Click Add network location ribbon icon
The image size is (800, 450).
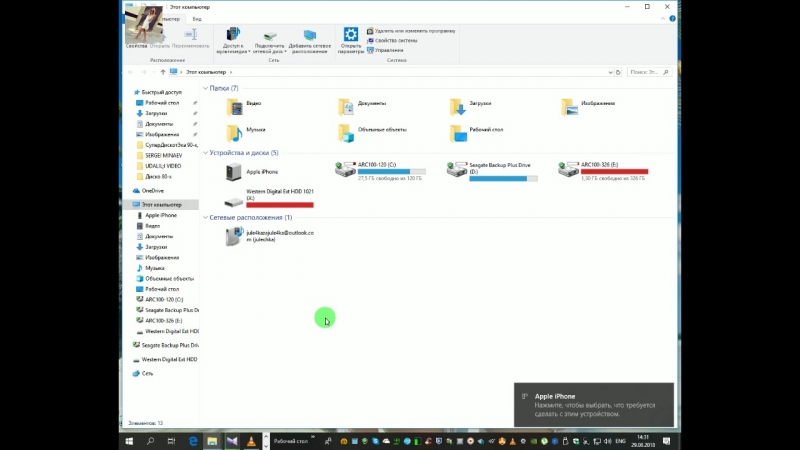pyautogui.click(x=309, y=38)
